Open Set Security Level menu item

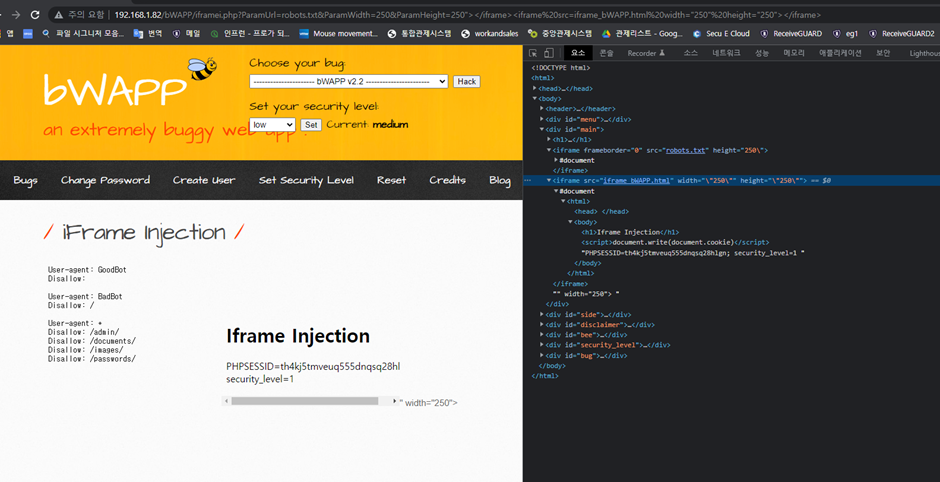(306, 180)
